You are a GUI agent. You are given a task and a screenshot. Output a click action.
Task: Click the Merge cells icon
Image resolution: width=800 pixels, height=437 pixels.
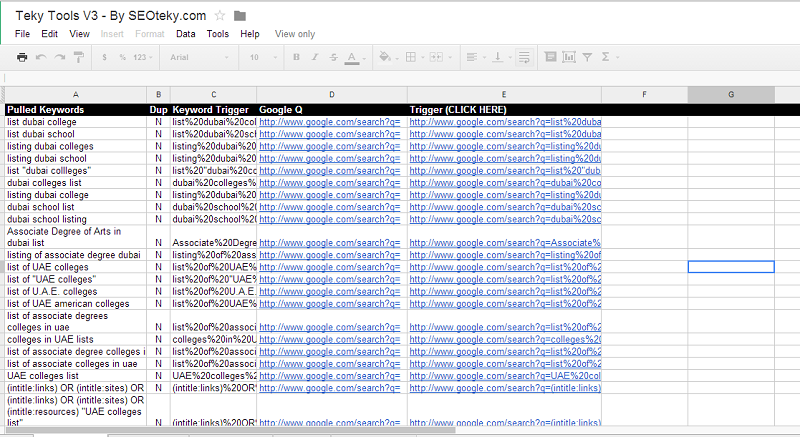click(436, 57)
